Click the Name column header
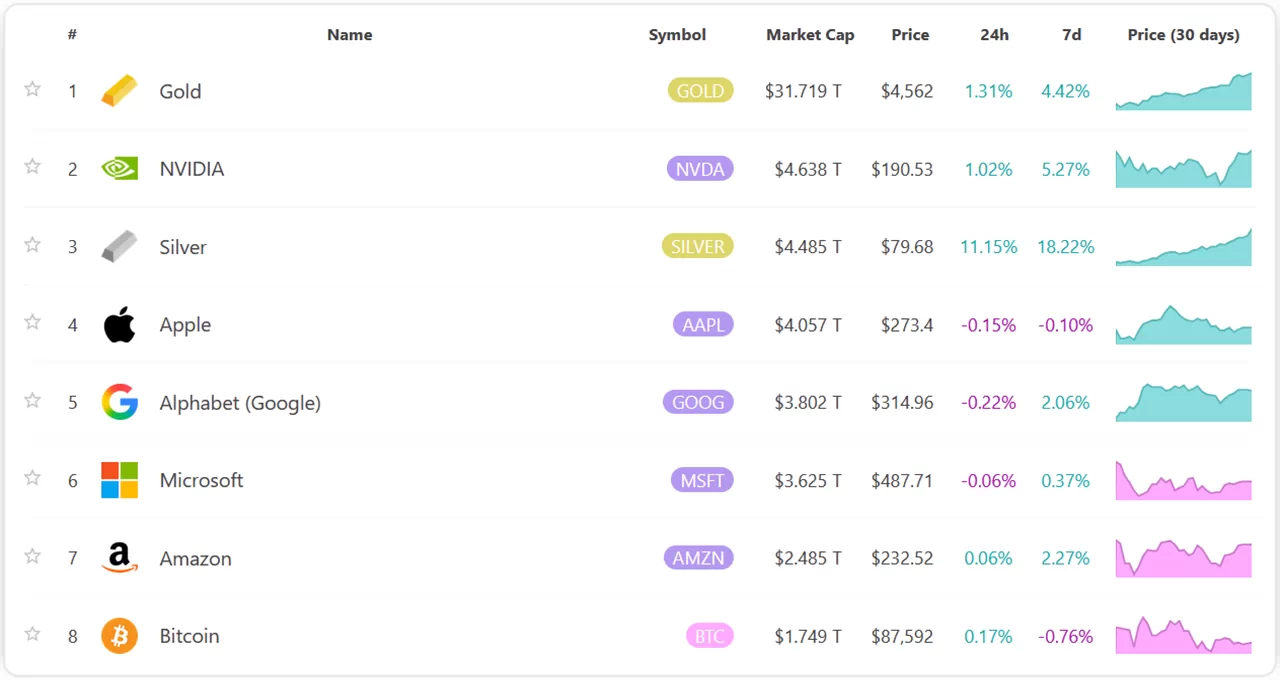 point(349,35)
